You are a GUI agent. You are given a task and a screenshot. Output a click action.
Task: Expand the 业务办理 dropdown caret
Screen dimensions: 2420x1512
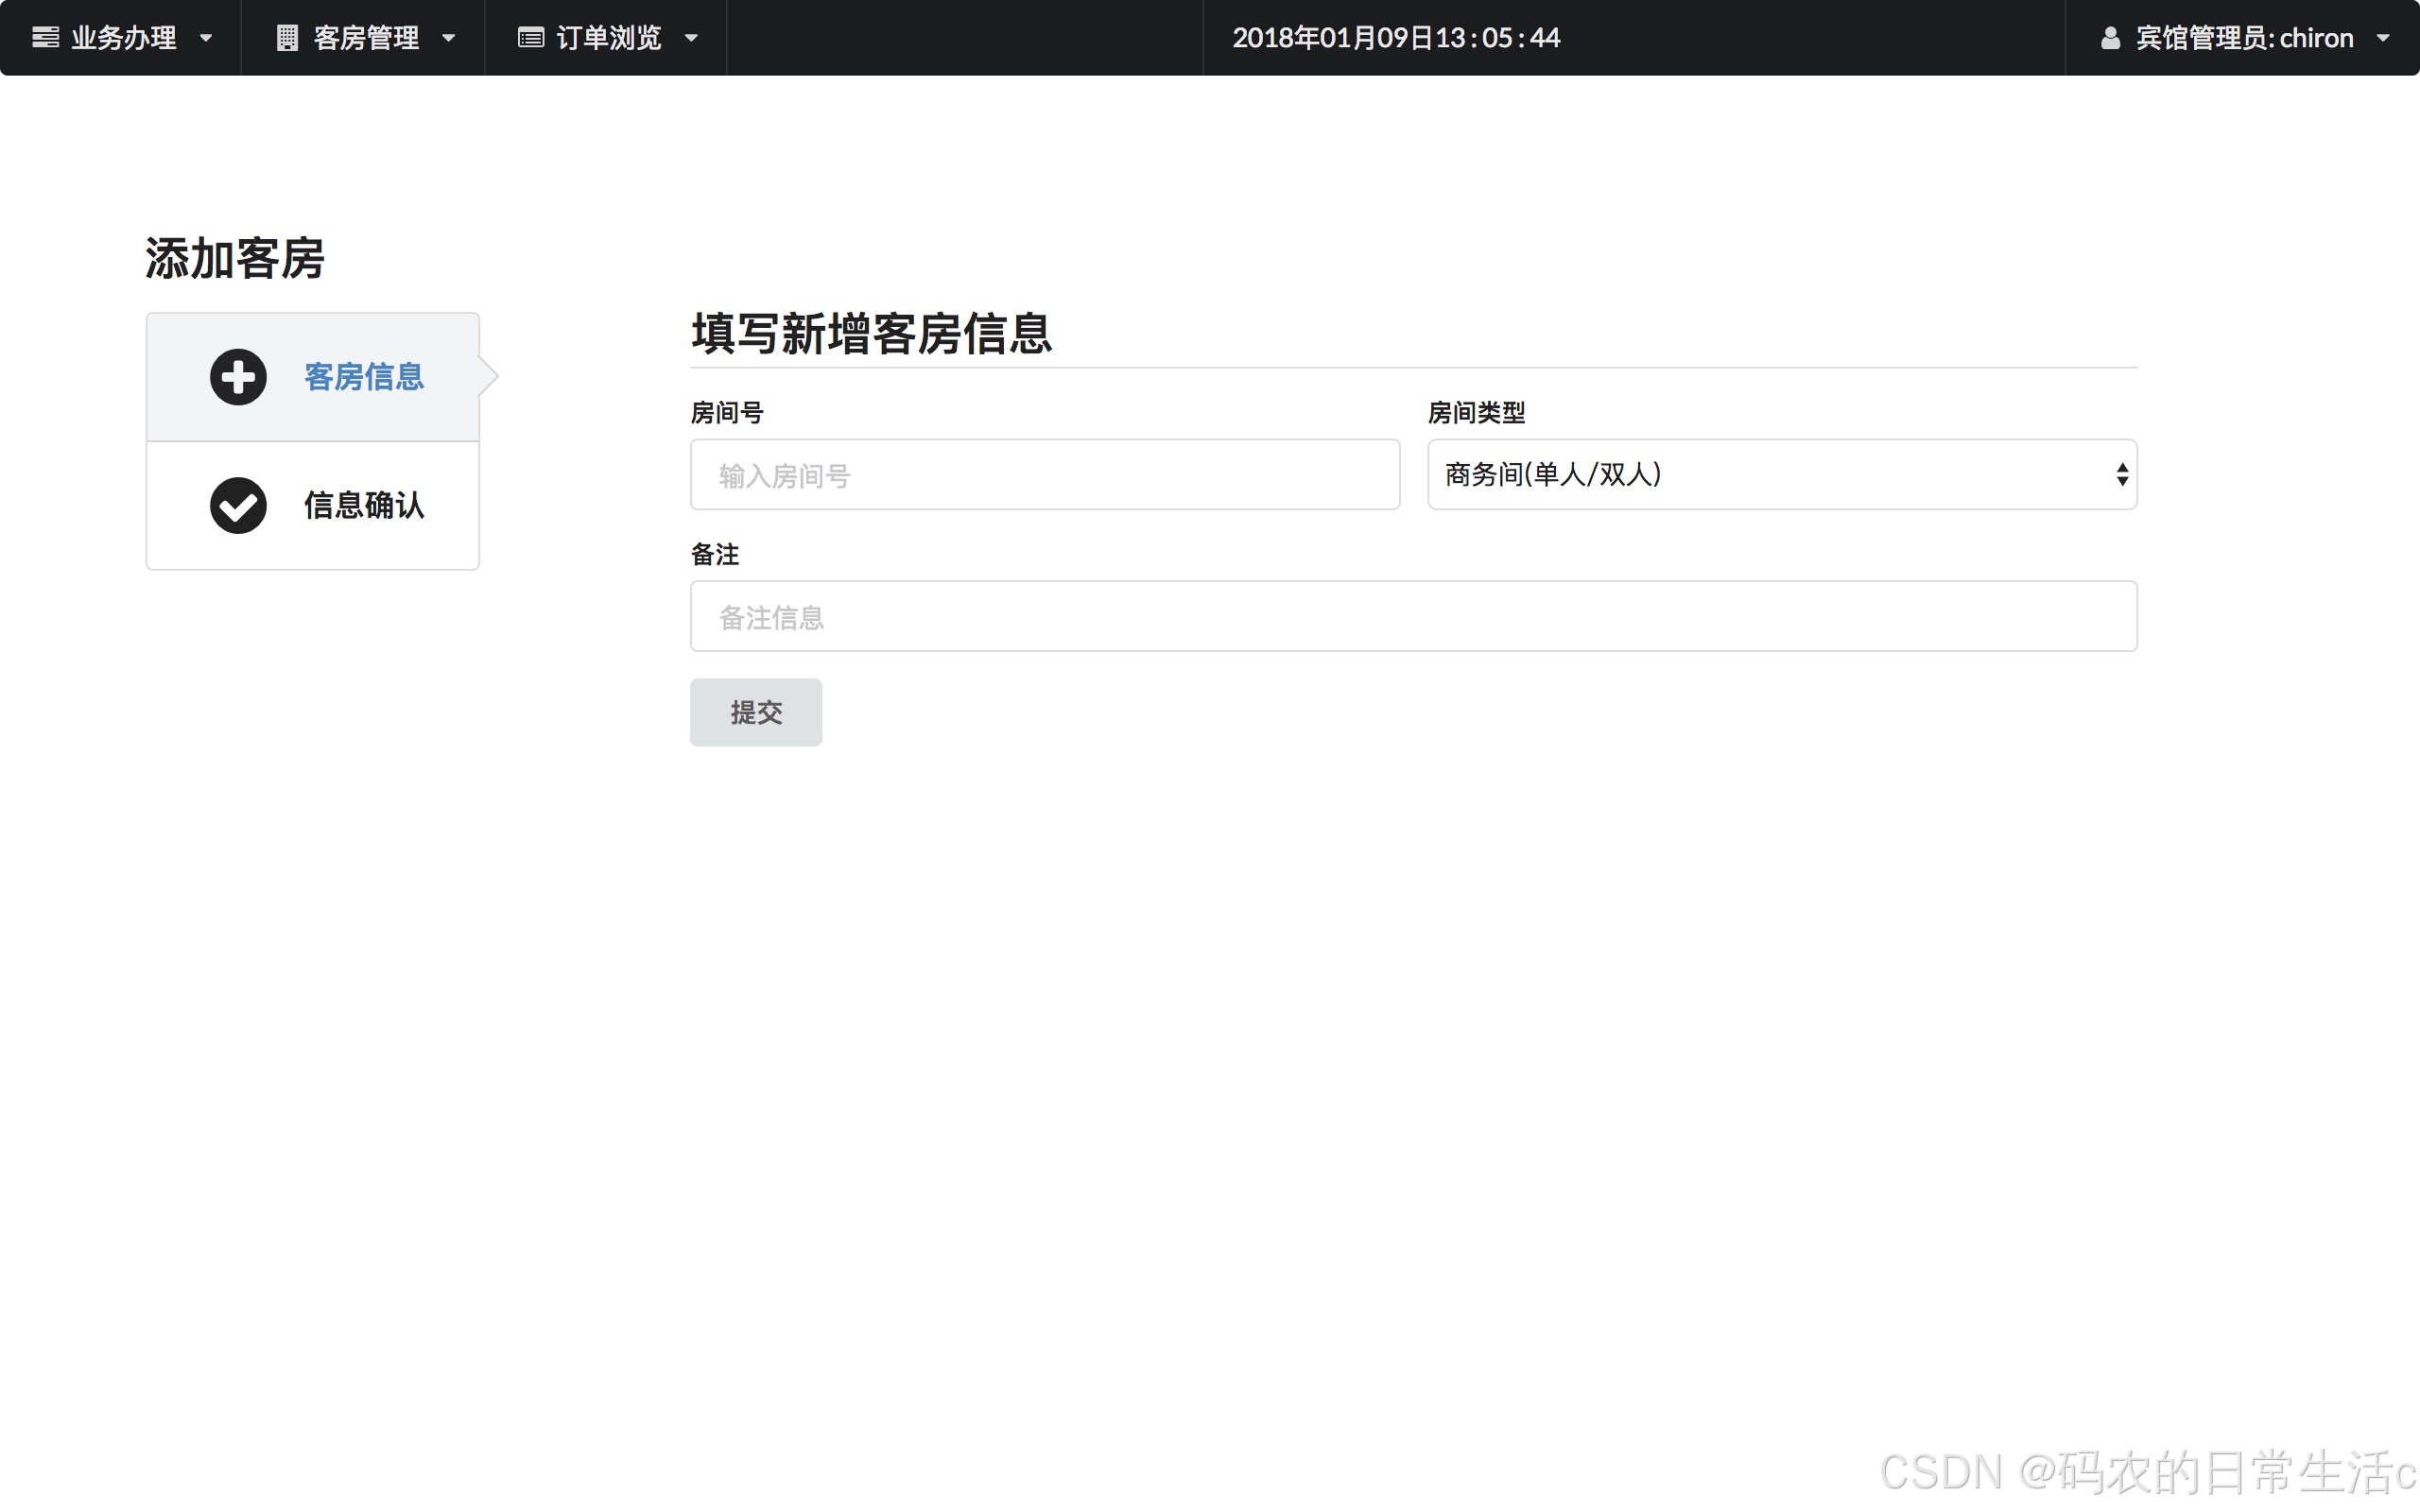206,38
